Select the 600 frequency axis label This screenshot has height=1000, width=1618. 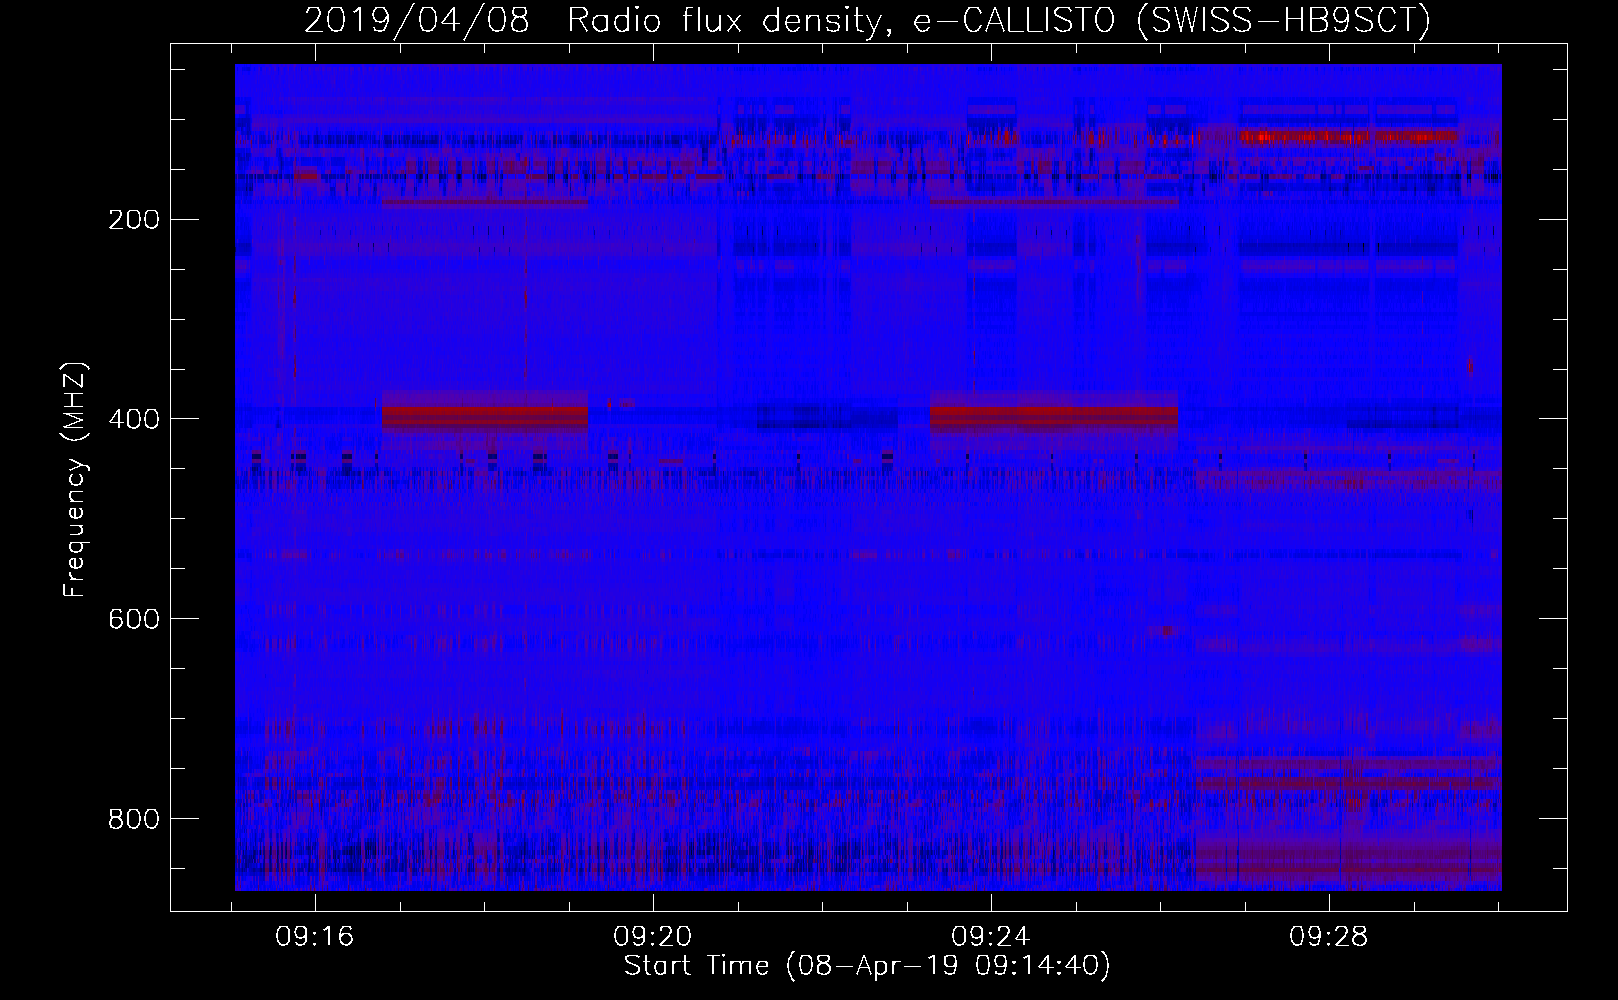[133, 619]
